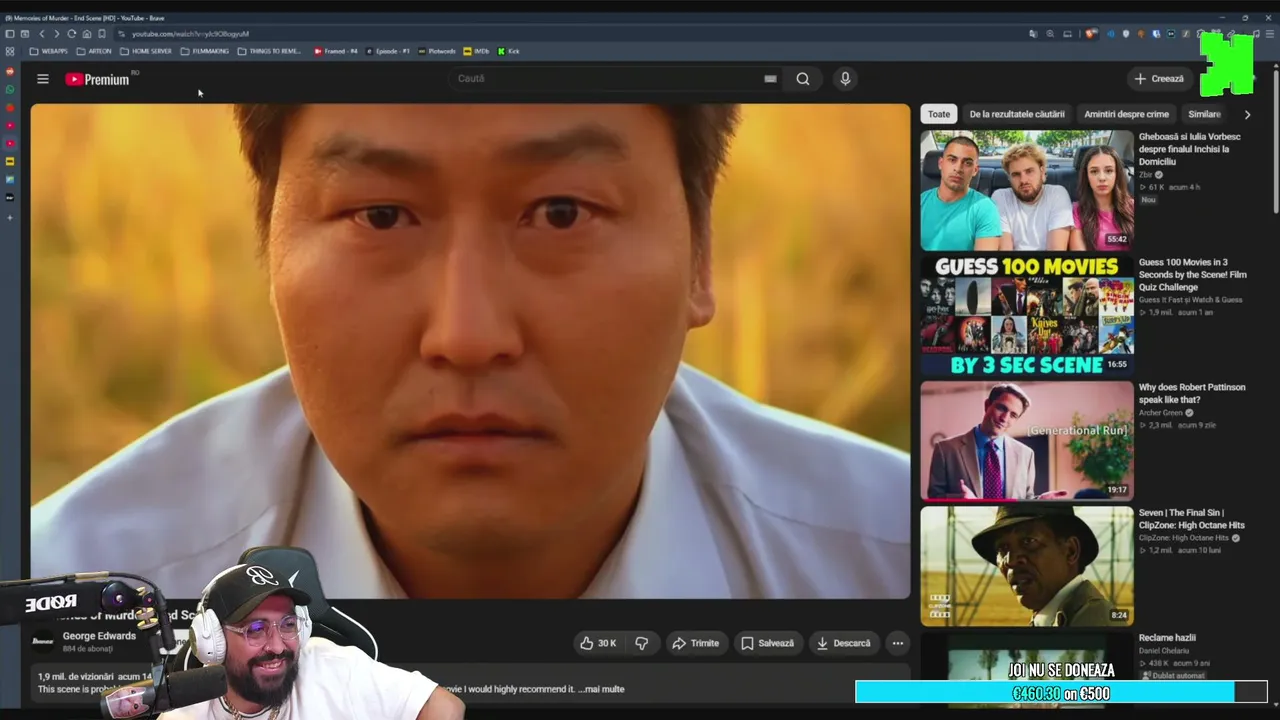Viewport: 1280px width, 720px height.
Task: Open Robert Pattinson video thumbnail
Action: coord(1027,440)
